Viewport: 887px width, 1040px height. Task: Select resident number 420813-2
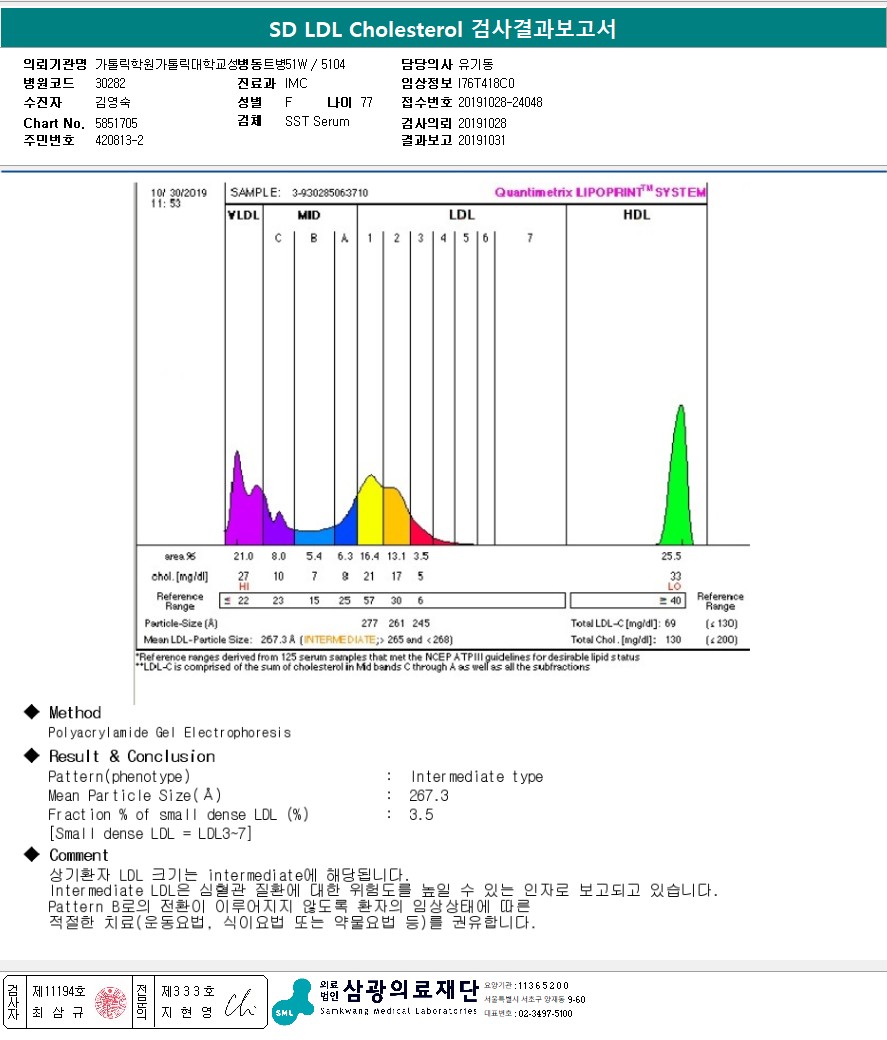pyautogui.click(x=119, y=140)
